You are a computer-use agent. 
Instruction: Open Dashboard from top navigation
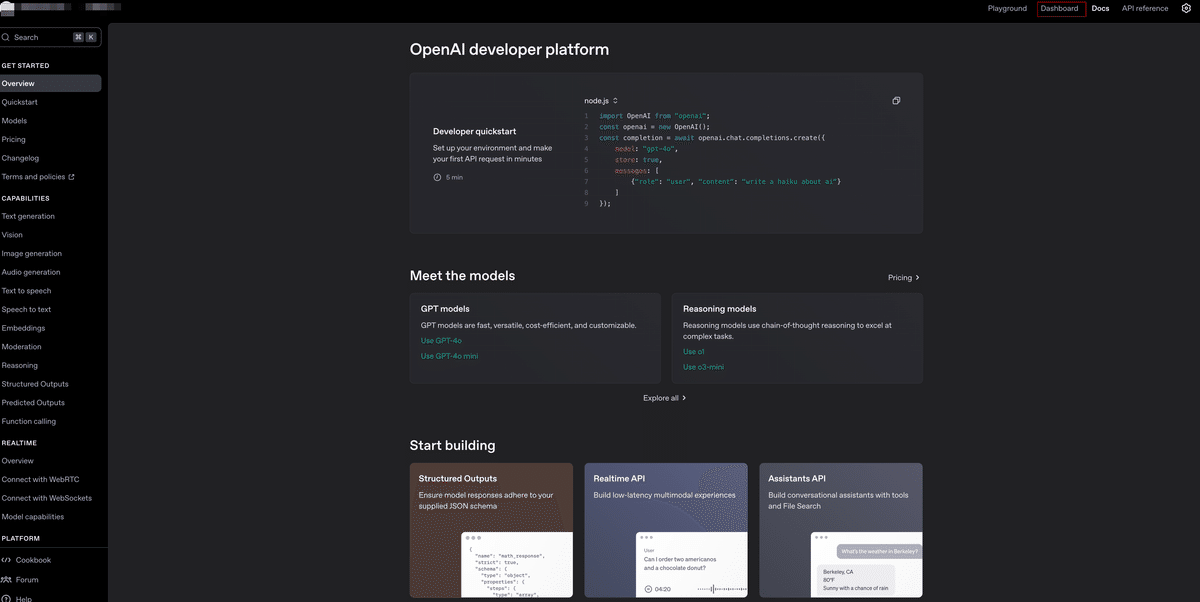click(x=1060, y=8)
